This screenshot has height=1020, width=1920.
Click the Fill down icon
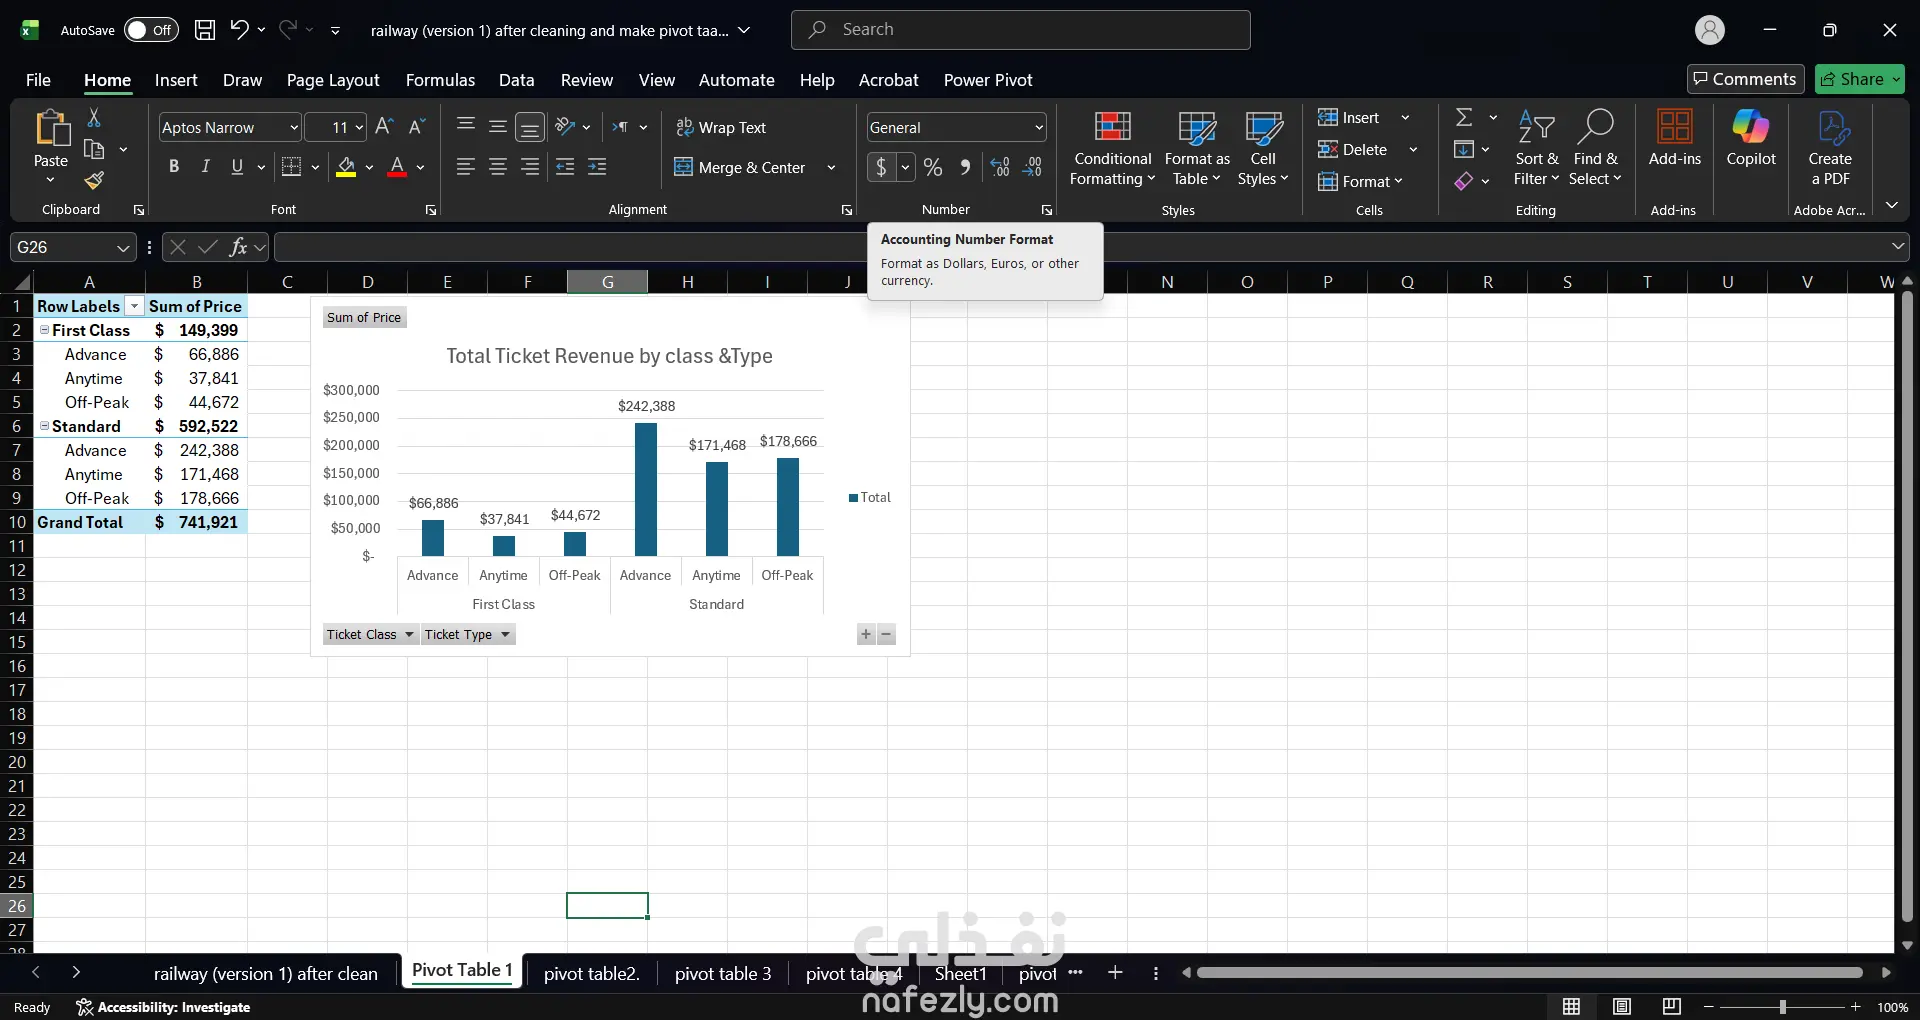pyautogui.click(x=1464, y=149)
